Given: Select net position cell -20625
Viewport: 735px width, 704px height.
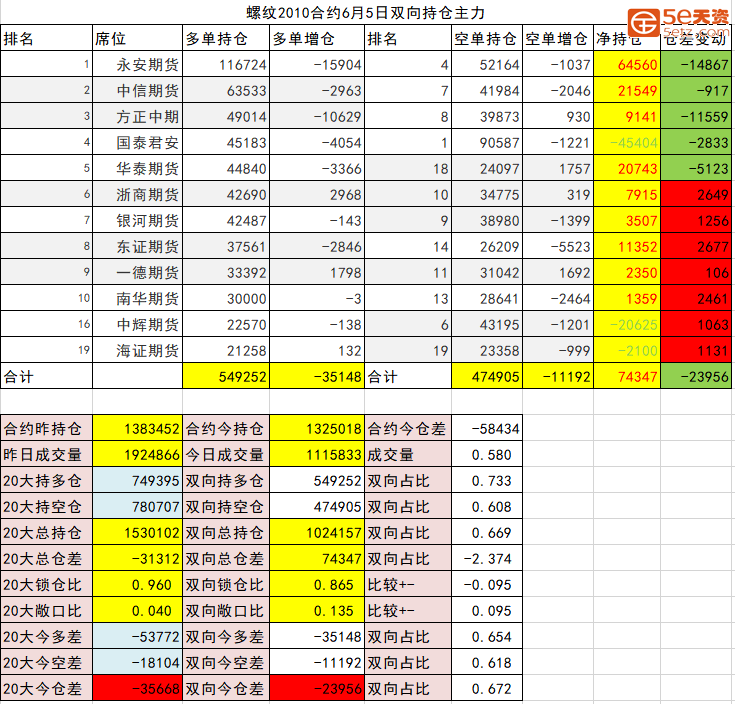Looking at the screenshot, I should pos(627,324).
